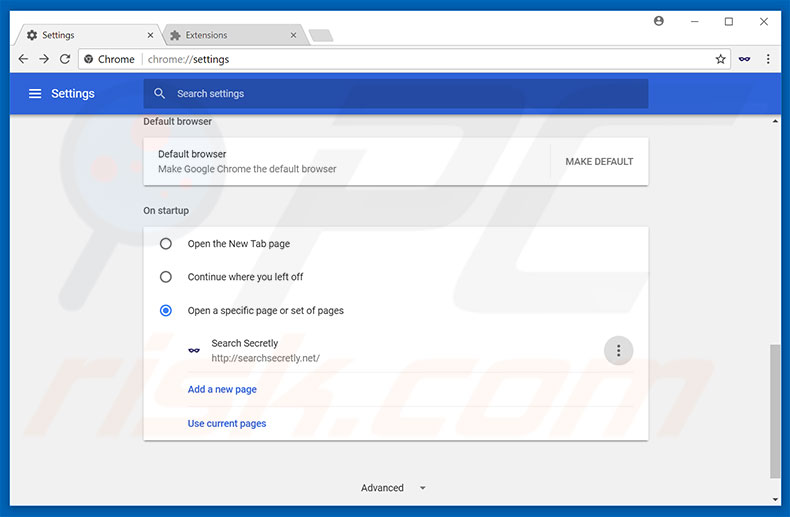790x517 pixels.
Task: Click the back navigation arrow
Action: [x=23, y=59]
